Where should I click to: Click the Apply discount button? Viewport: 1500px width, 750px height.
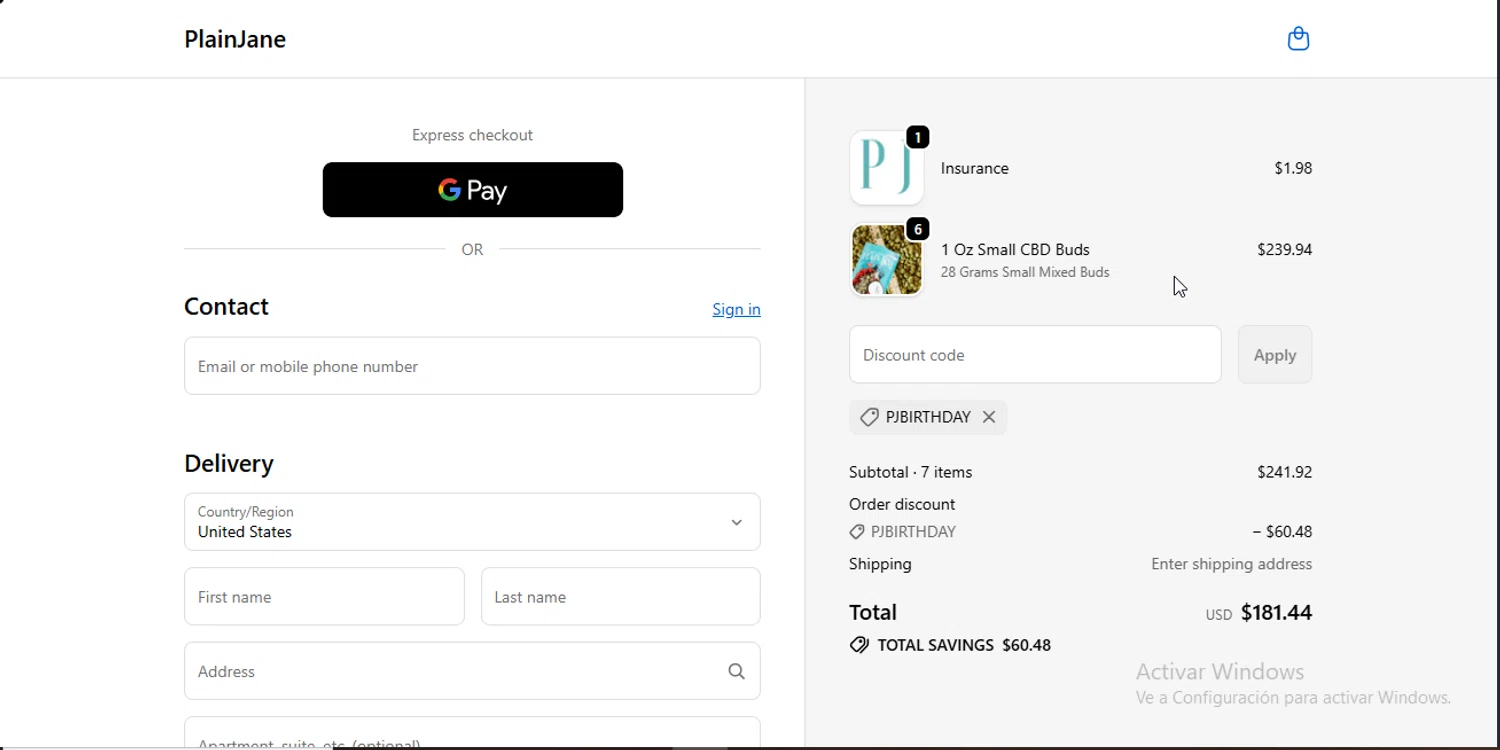[x=1275, y=355]
